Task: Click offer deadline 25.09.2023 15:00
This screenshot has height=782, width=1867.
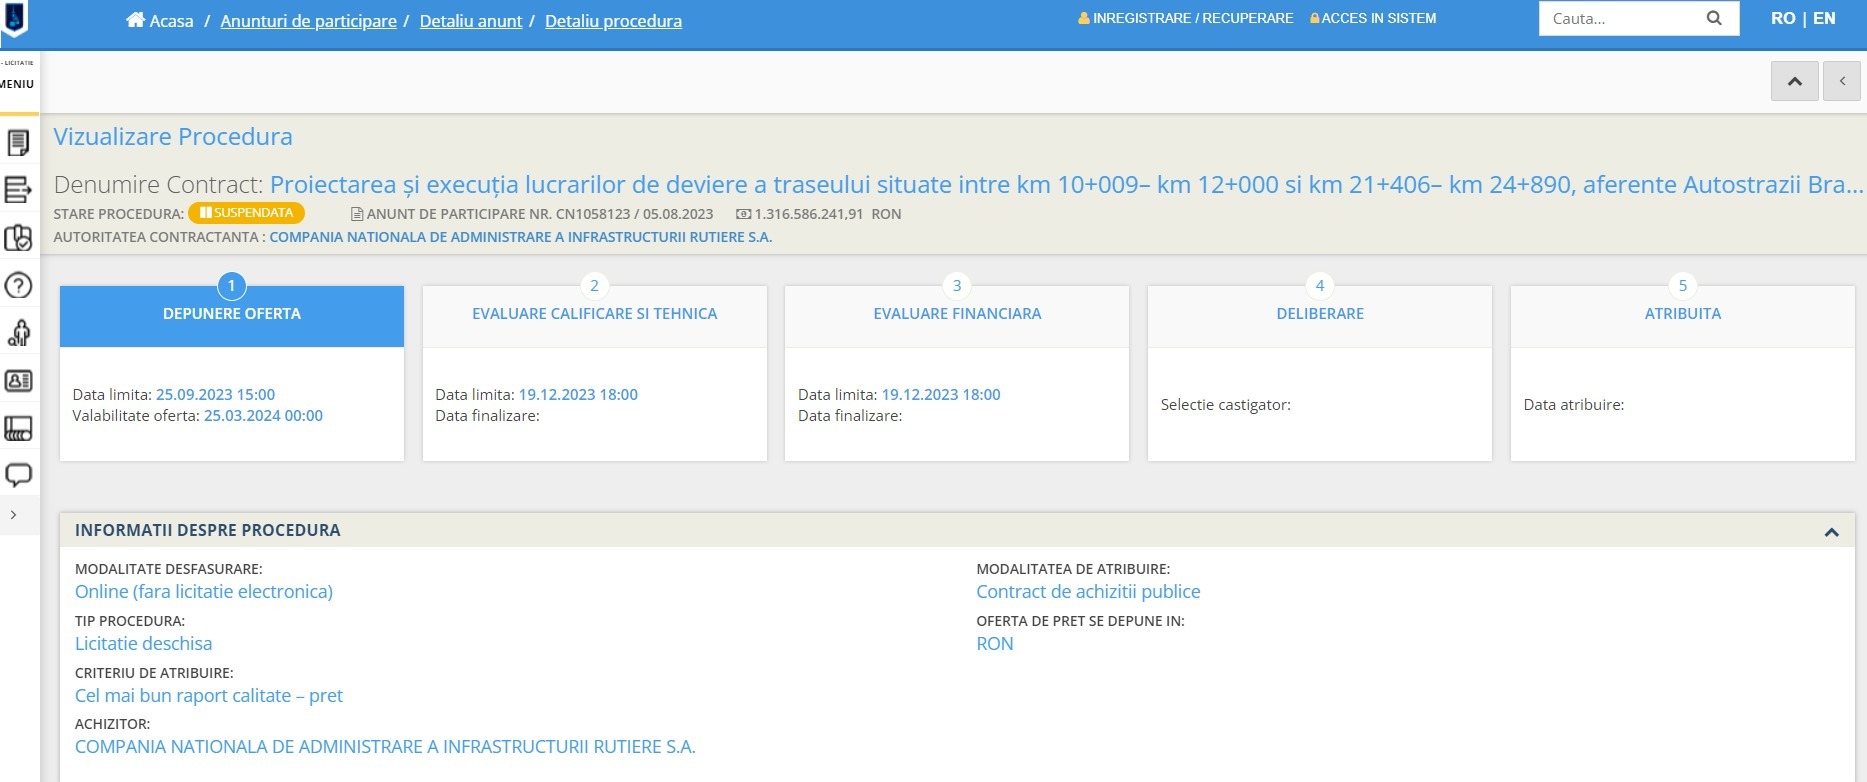Action: coord(215,395)
